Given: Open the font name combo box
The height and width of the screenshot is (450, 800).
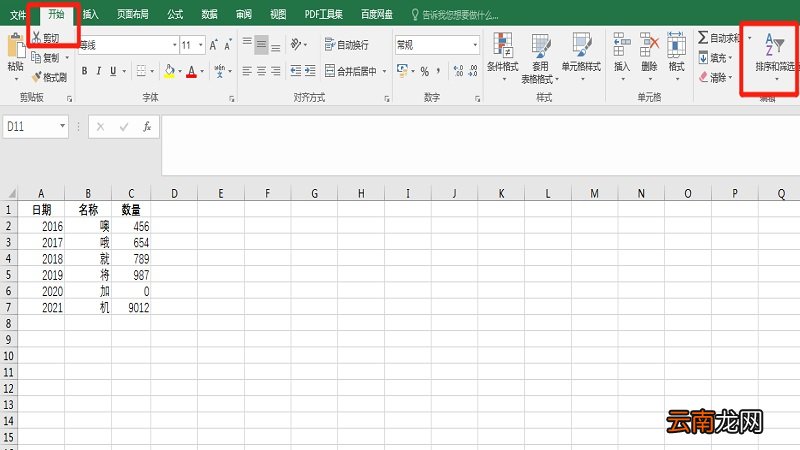Looking at the screenshot, I should (x=128, y=45).
